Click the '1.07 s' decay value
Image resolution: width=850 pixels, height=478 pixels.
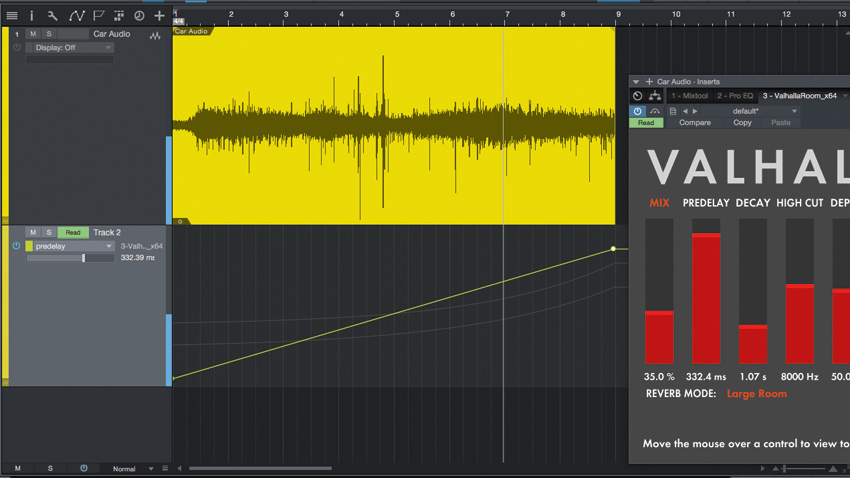753,377
